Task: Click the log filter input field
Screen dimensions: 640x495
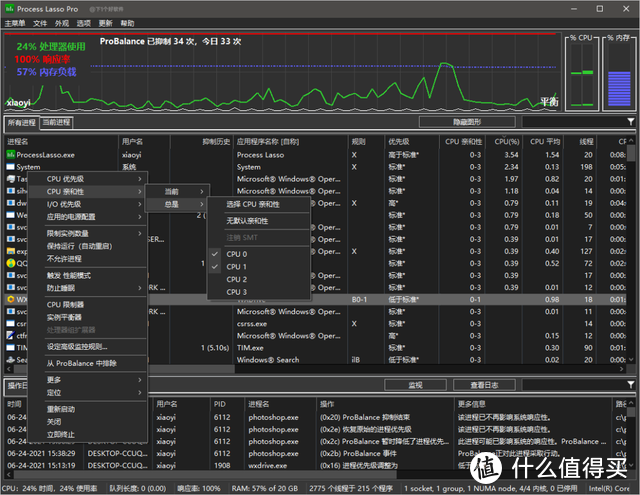Action: (x=574, y=385)
